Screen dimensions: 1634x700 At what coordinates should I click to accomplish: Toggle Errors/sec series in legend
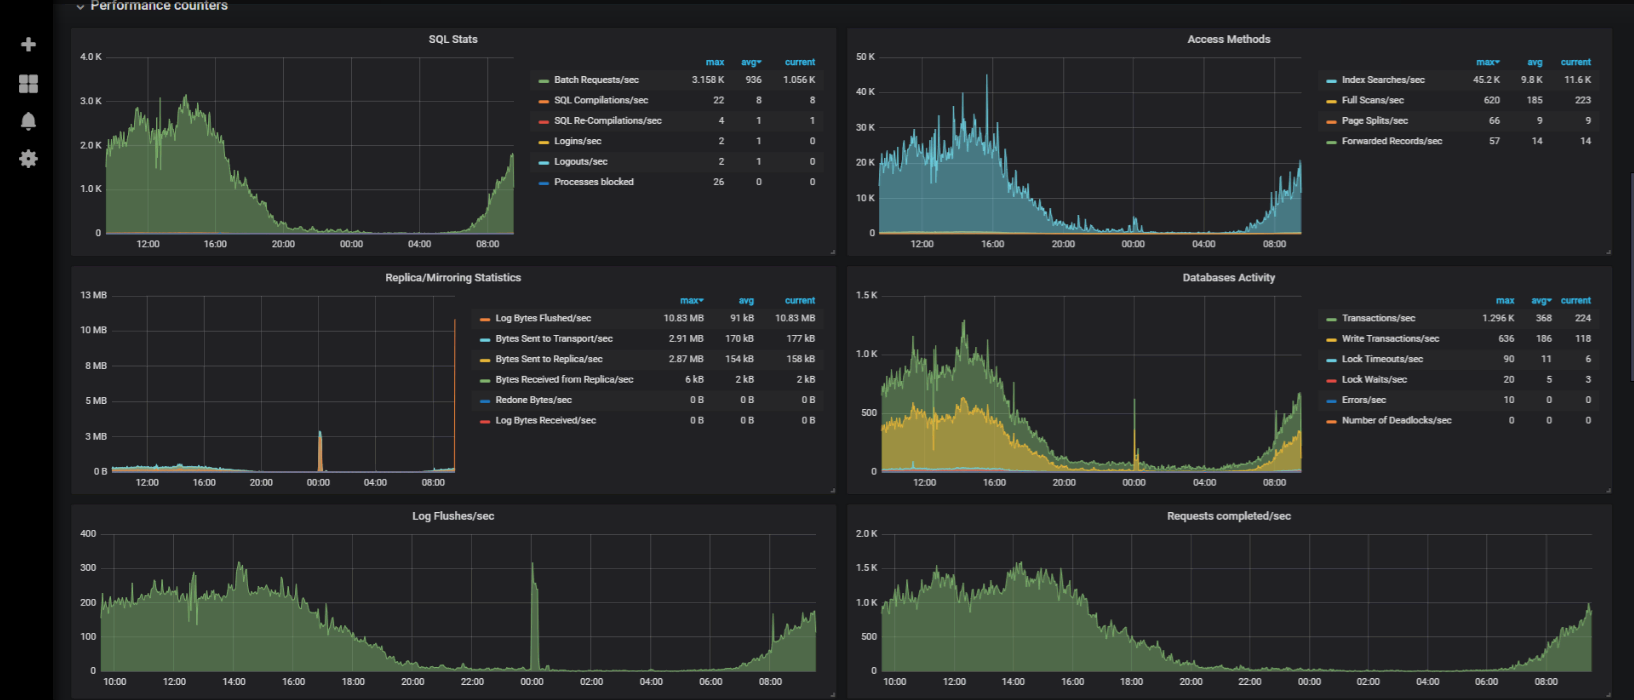pyautogui.click(x=1364, y=400)
